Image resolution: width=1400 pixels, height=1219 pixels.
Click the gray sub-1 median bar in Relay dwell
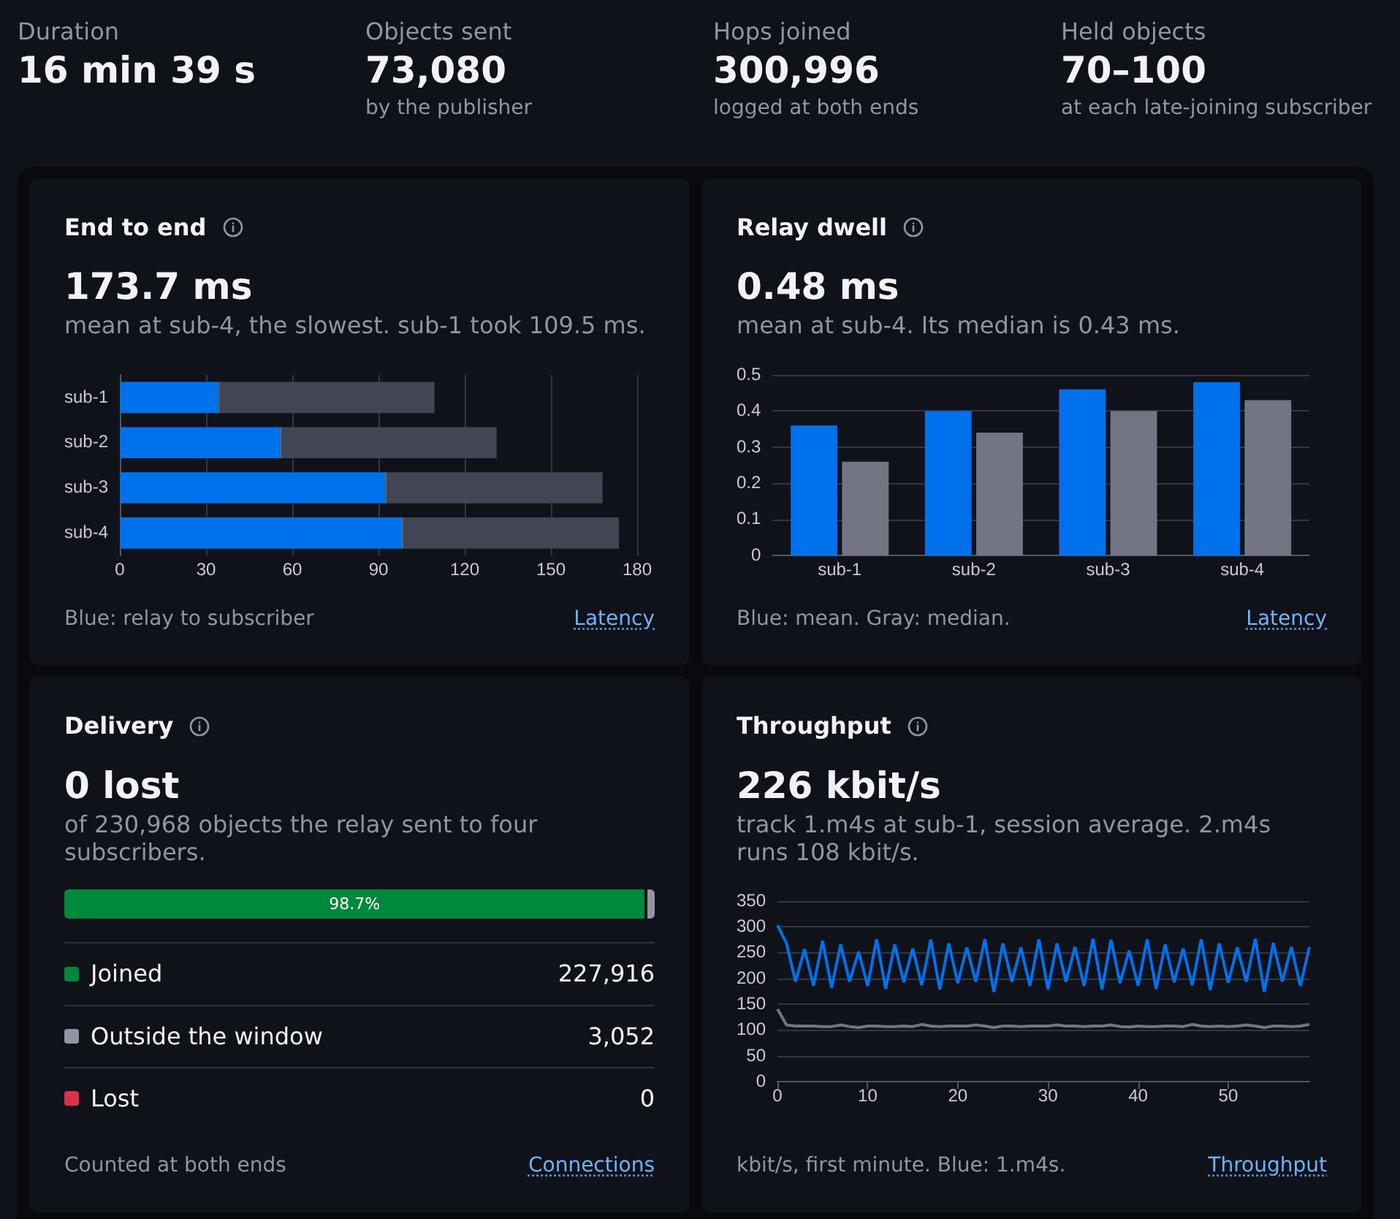865,508
